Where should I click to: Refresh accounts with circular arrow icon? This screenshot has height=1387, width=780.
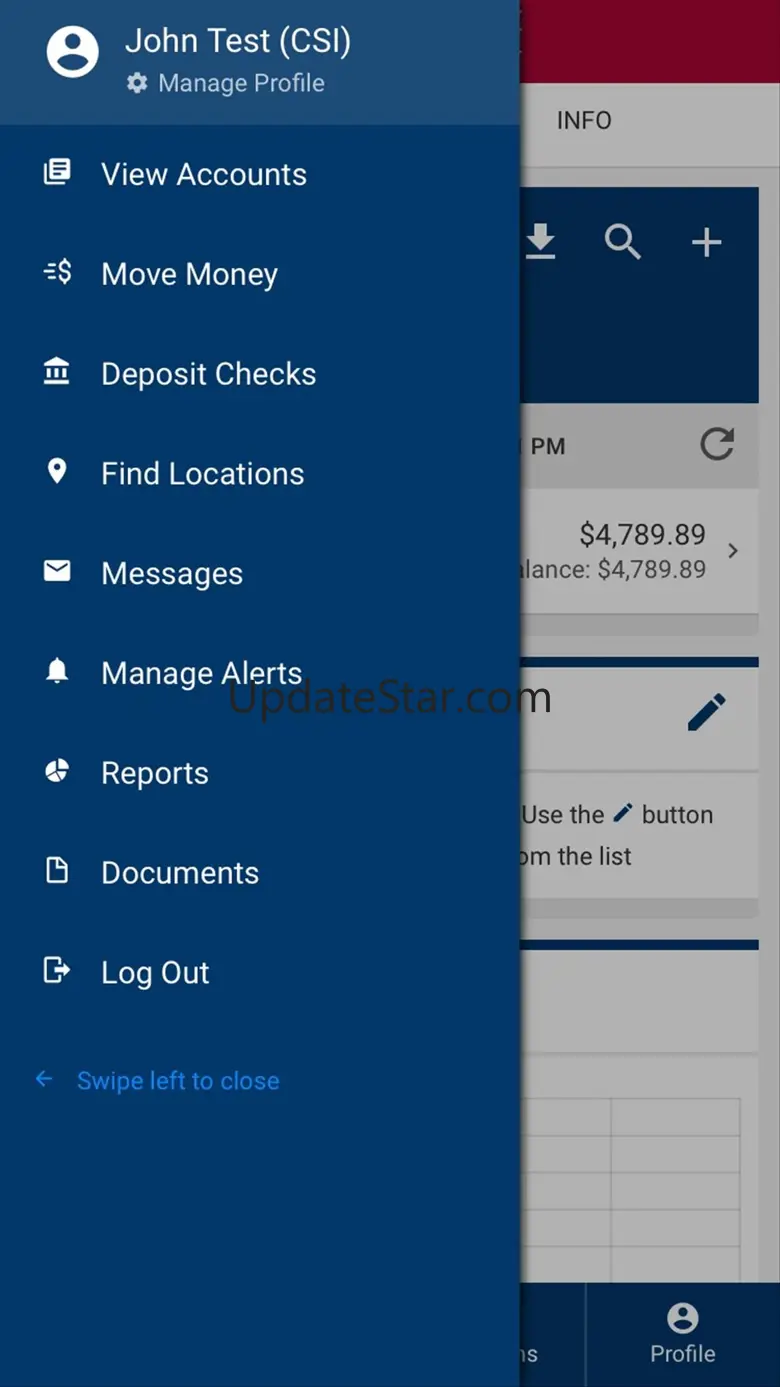point(717,444)
